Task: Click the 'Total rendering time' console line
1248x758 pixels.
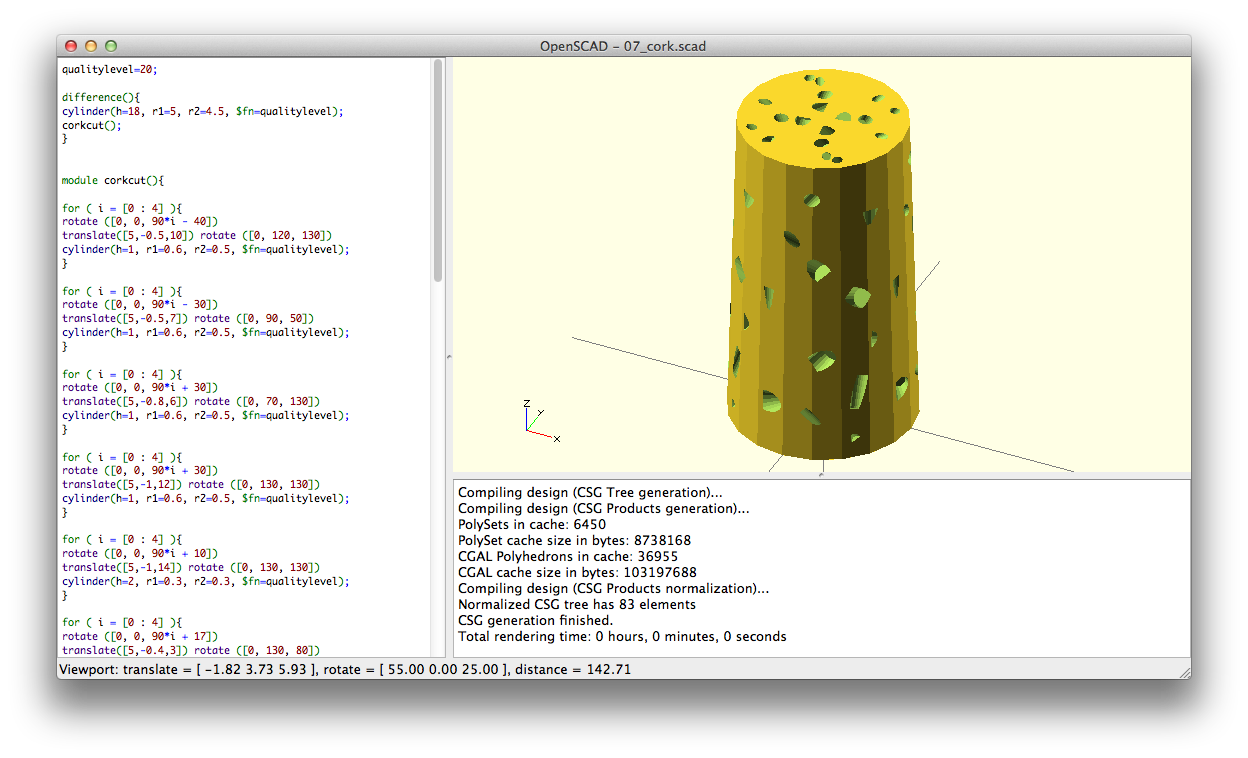Action: (x=622, y=636)
